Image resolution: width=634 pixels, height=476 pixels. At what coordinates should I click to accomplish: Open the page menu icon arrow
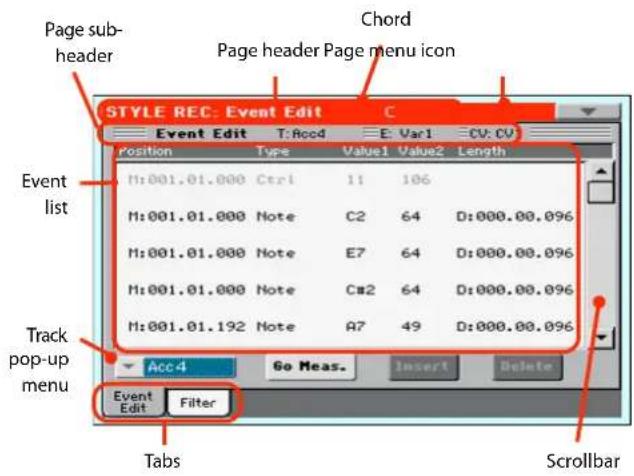click(x=588, y=112)
